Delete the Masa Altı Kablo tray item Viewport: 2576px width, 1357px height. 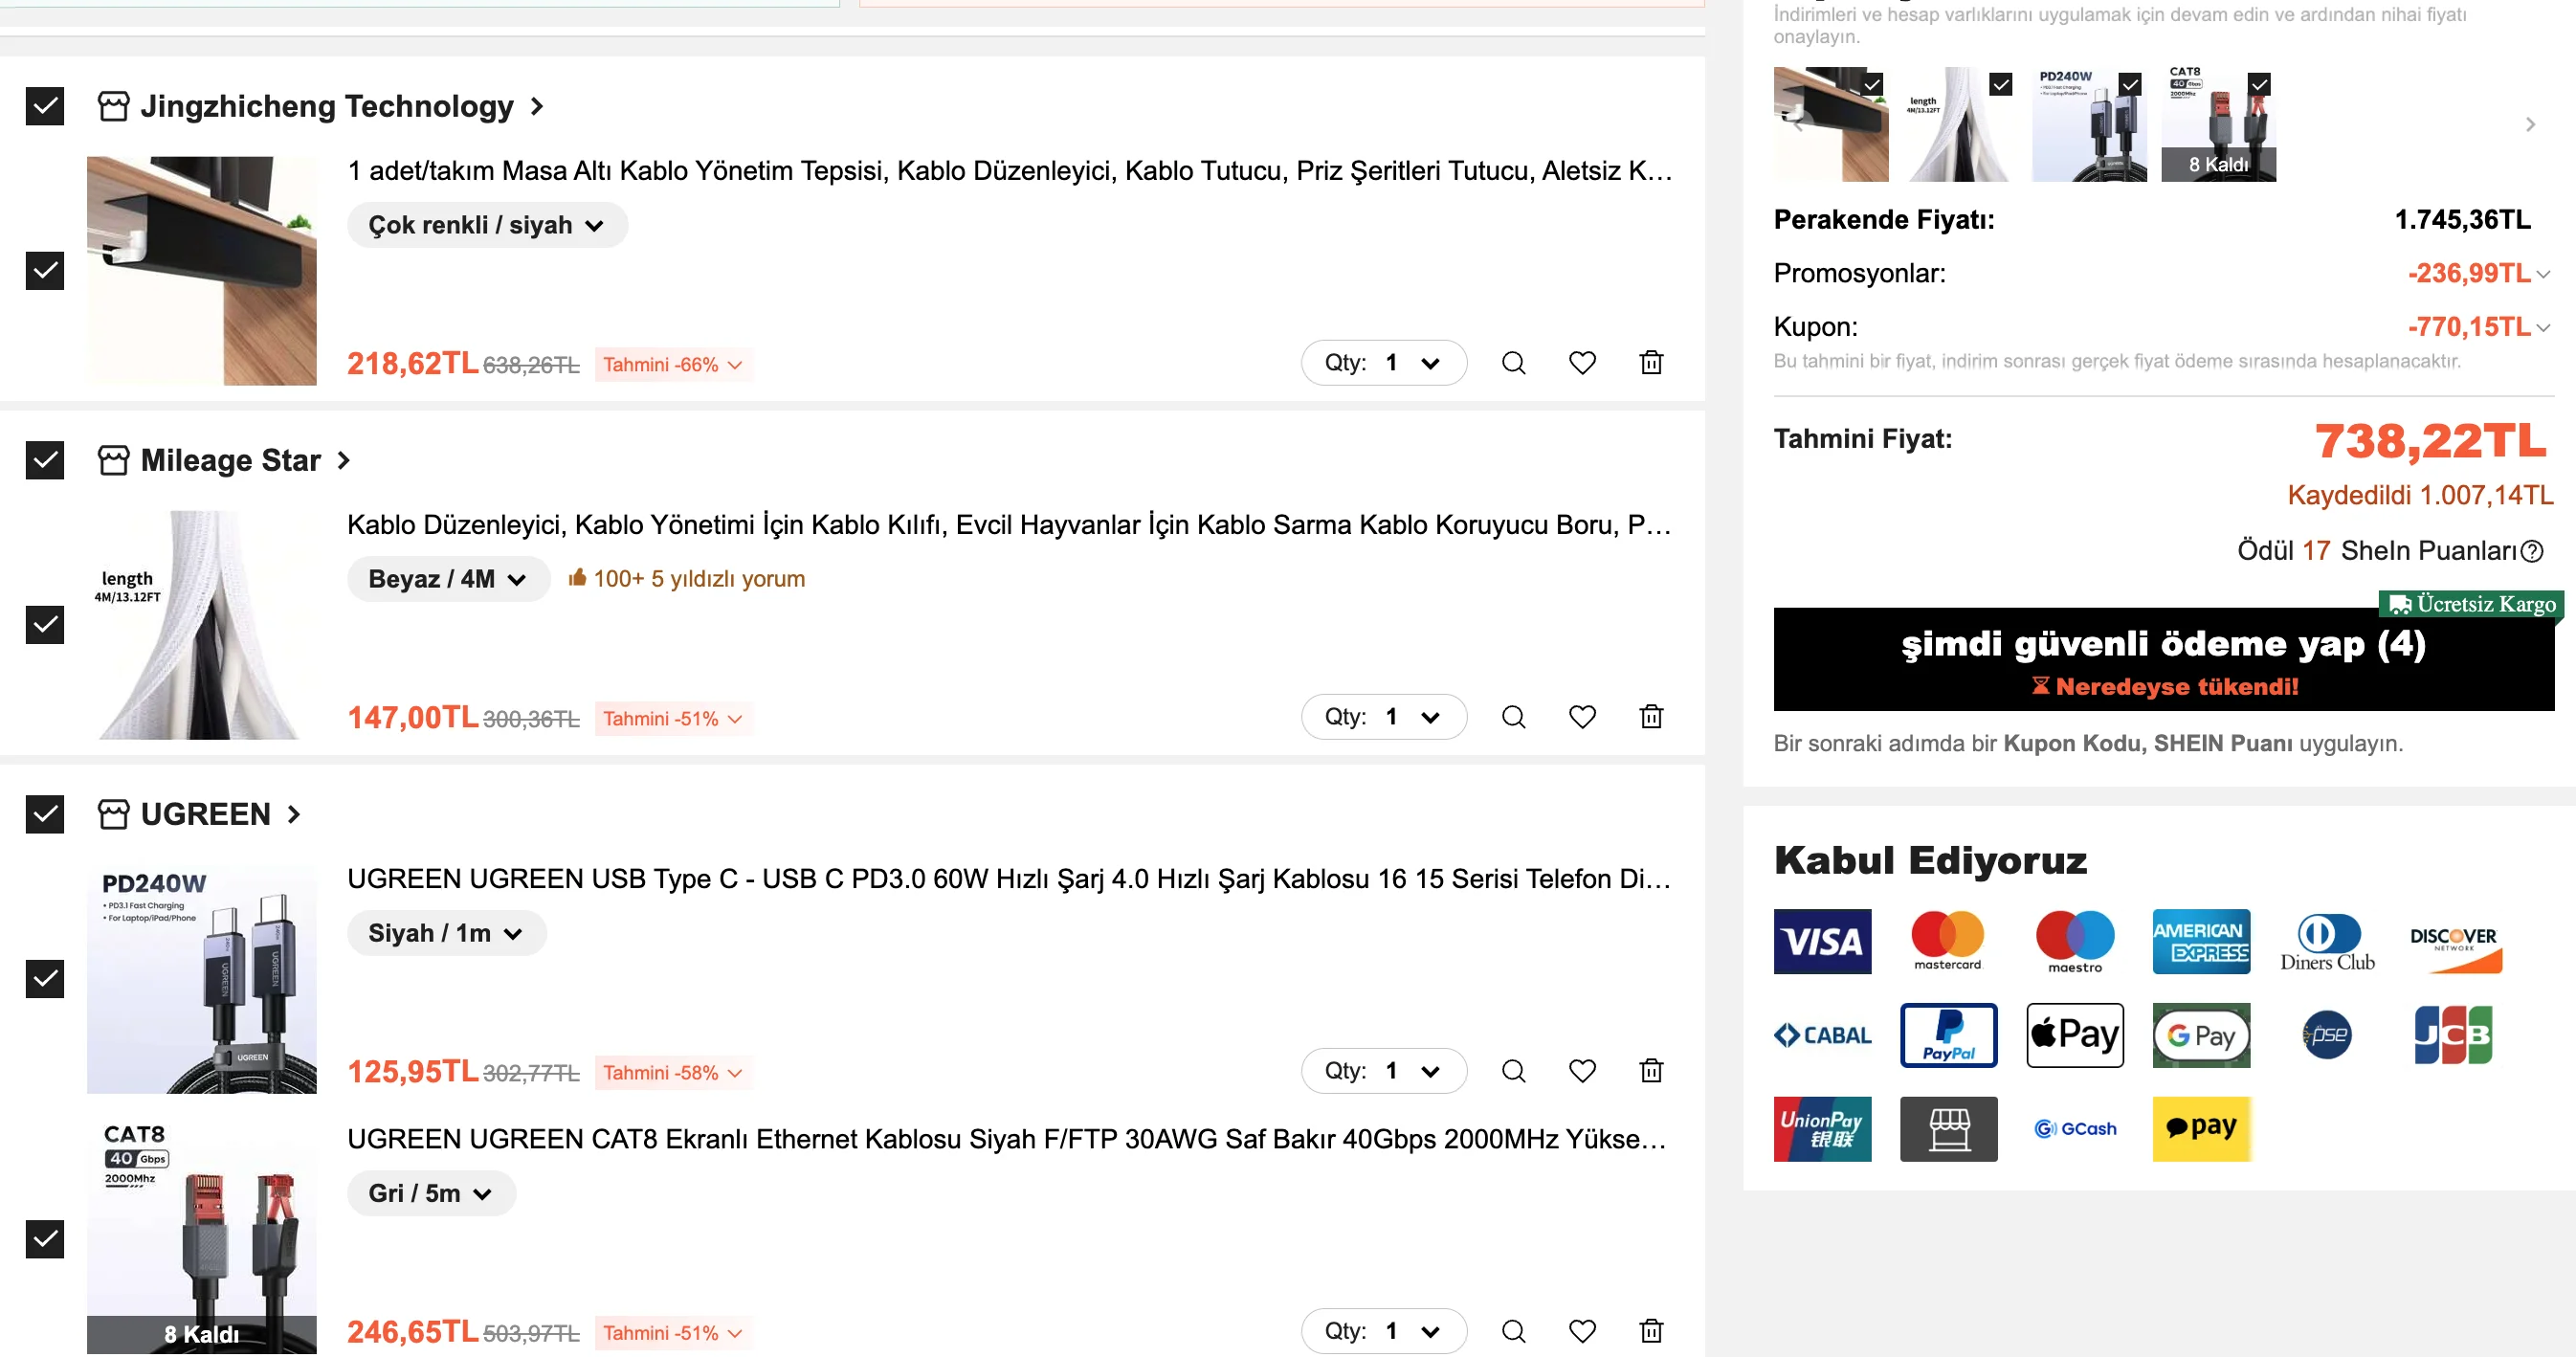[1650, 363]
